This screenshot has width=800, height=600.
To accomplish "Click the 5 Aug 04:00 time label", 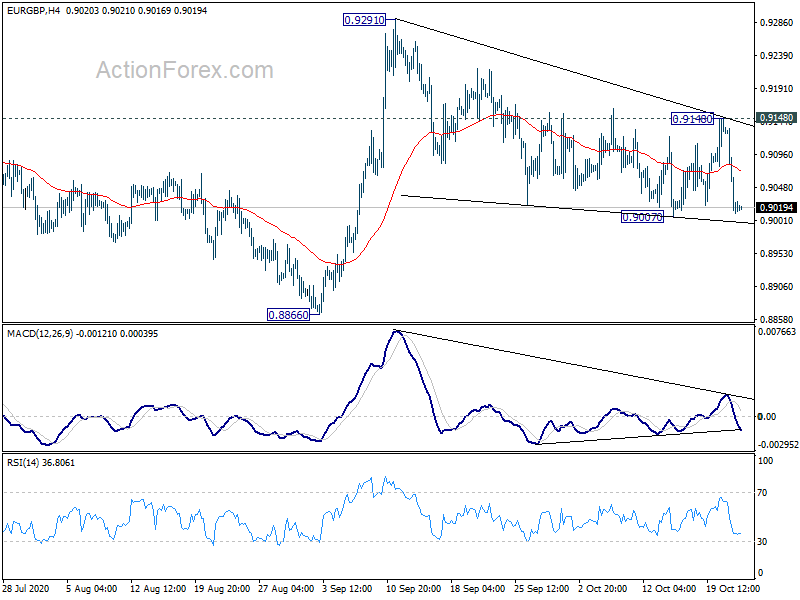I will point(92,588).
